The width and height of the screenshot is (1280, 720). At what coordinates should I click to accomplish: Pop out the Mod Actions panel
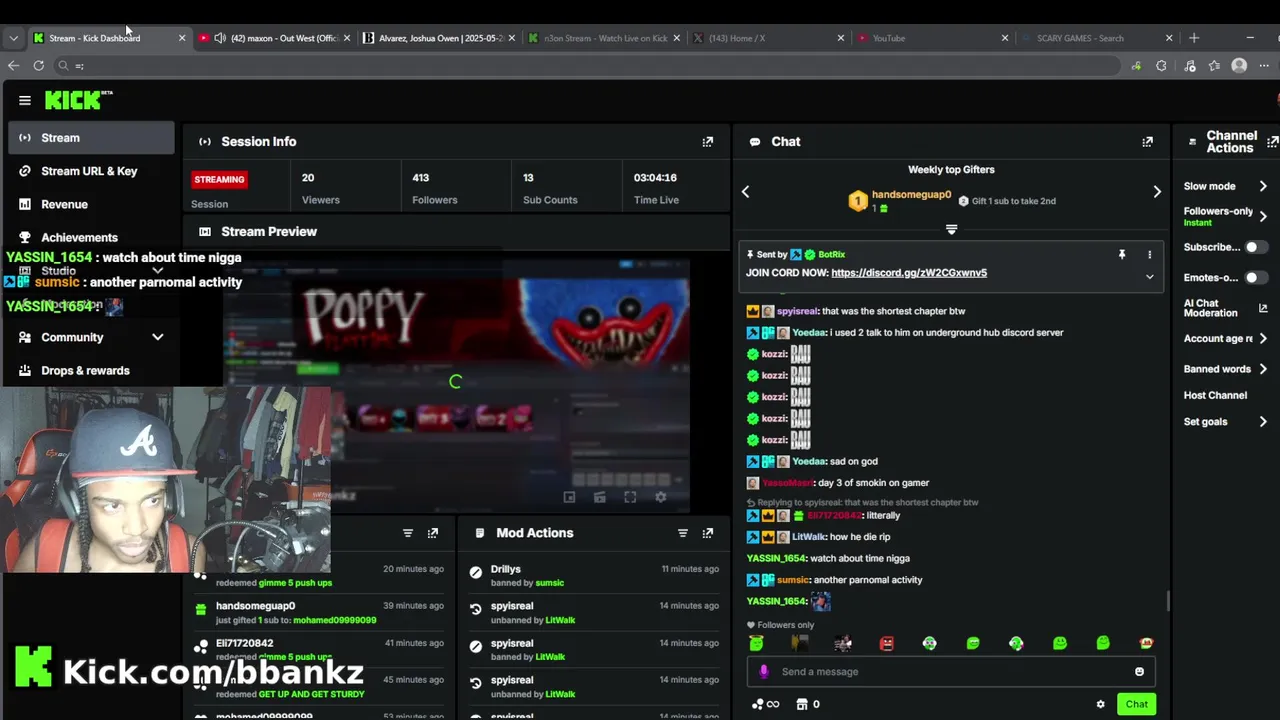pos(708,533)
